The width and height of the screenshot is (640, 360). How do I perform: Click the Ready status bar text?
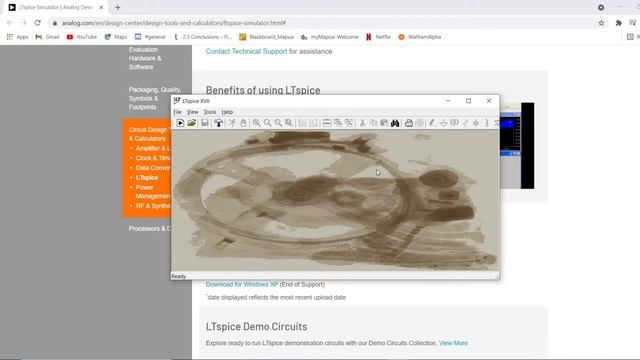click(178, 276)
